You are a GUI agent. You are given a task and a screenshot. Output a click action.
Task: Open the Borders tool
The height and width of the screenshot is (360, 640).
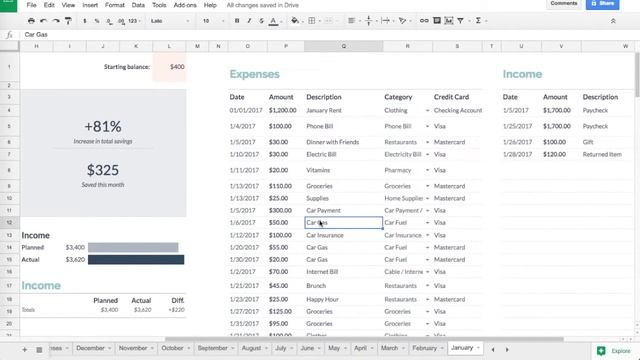tap(312, 20)
